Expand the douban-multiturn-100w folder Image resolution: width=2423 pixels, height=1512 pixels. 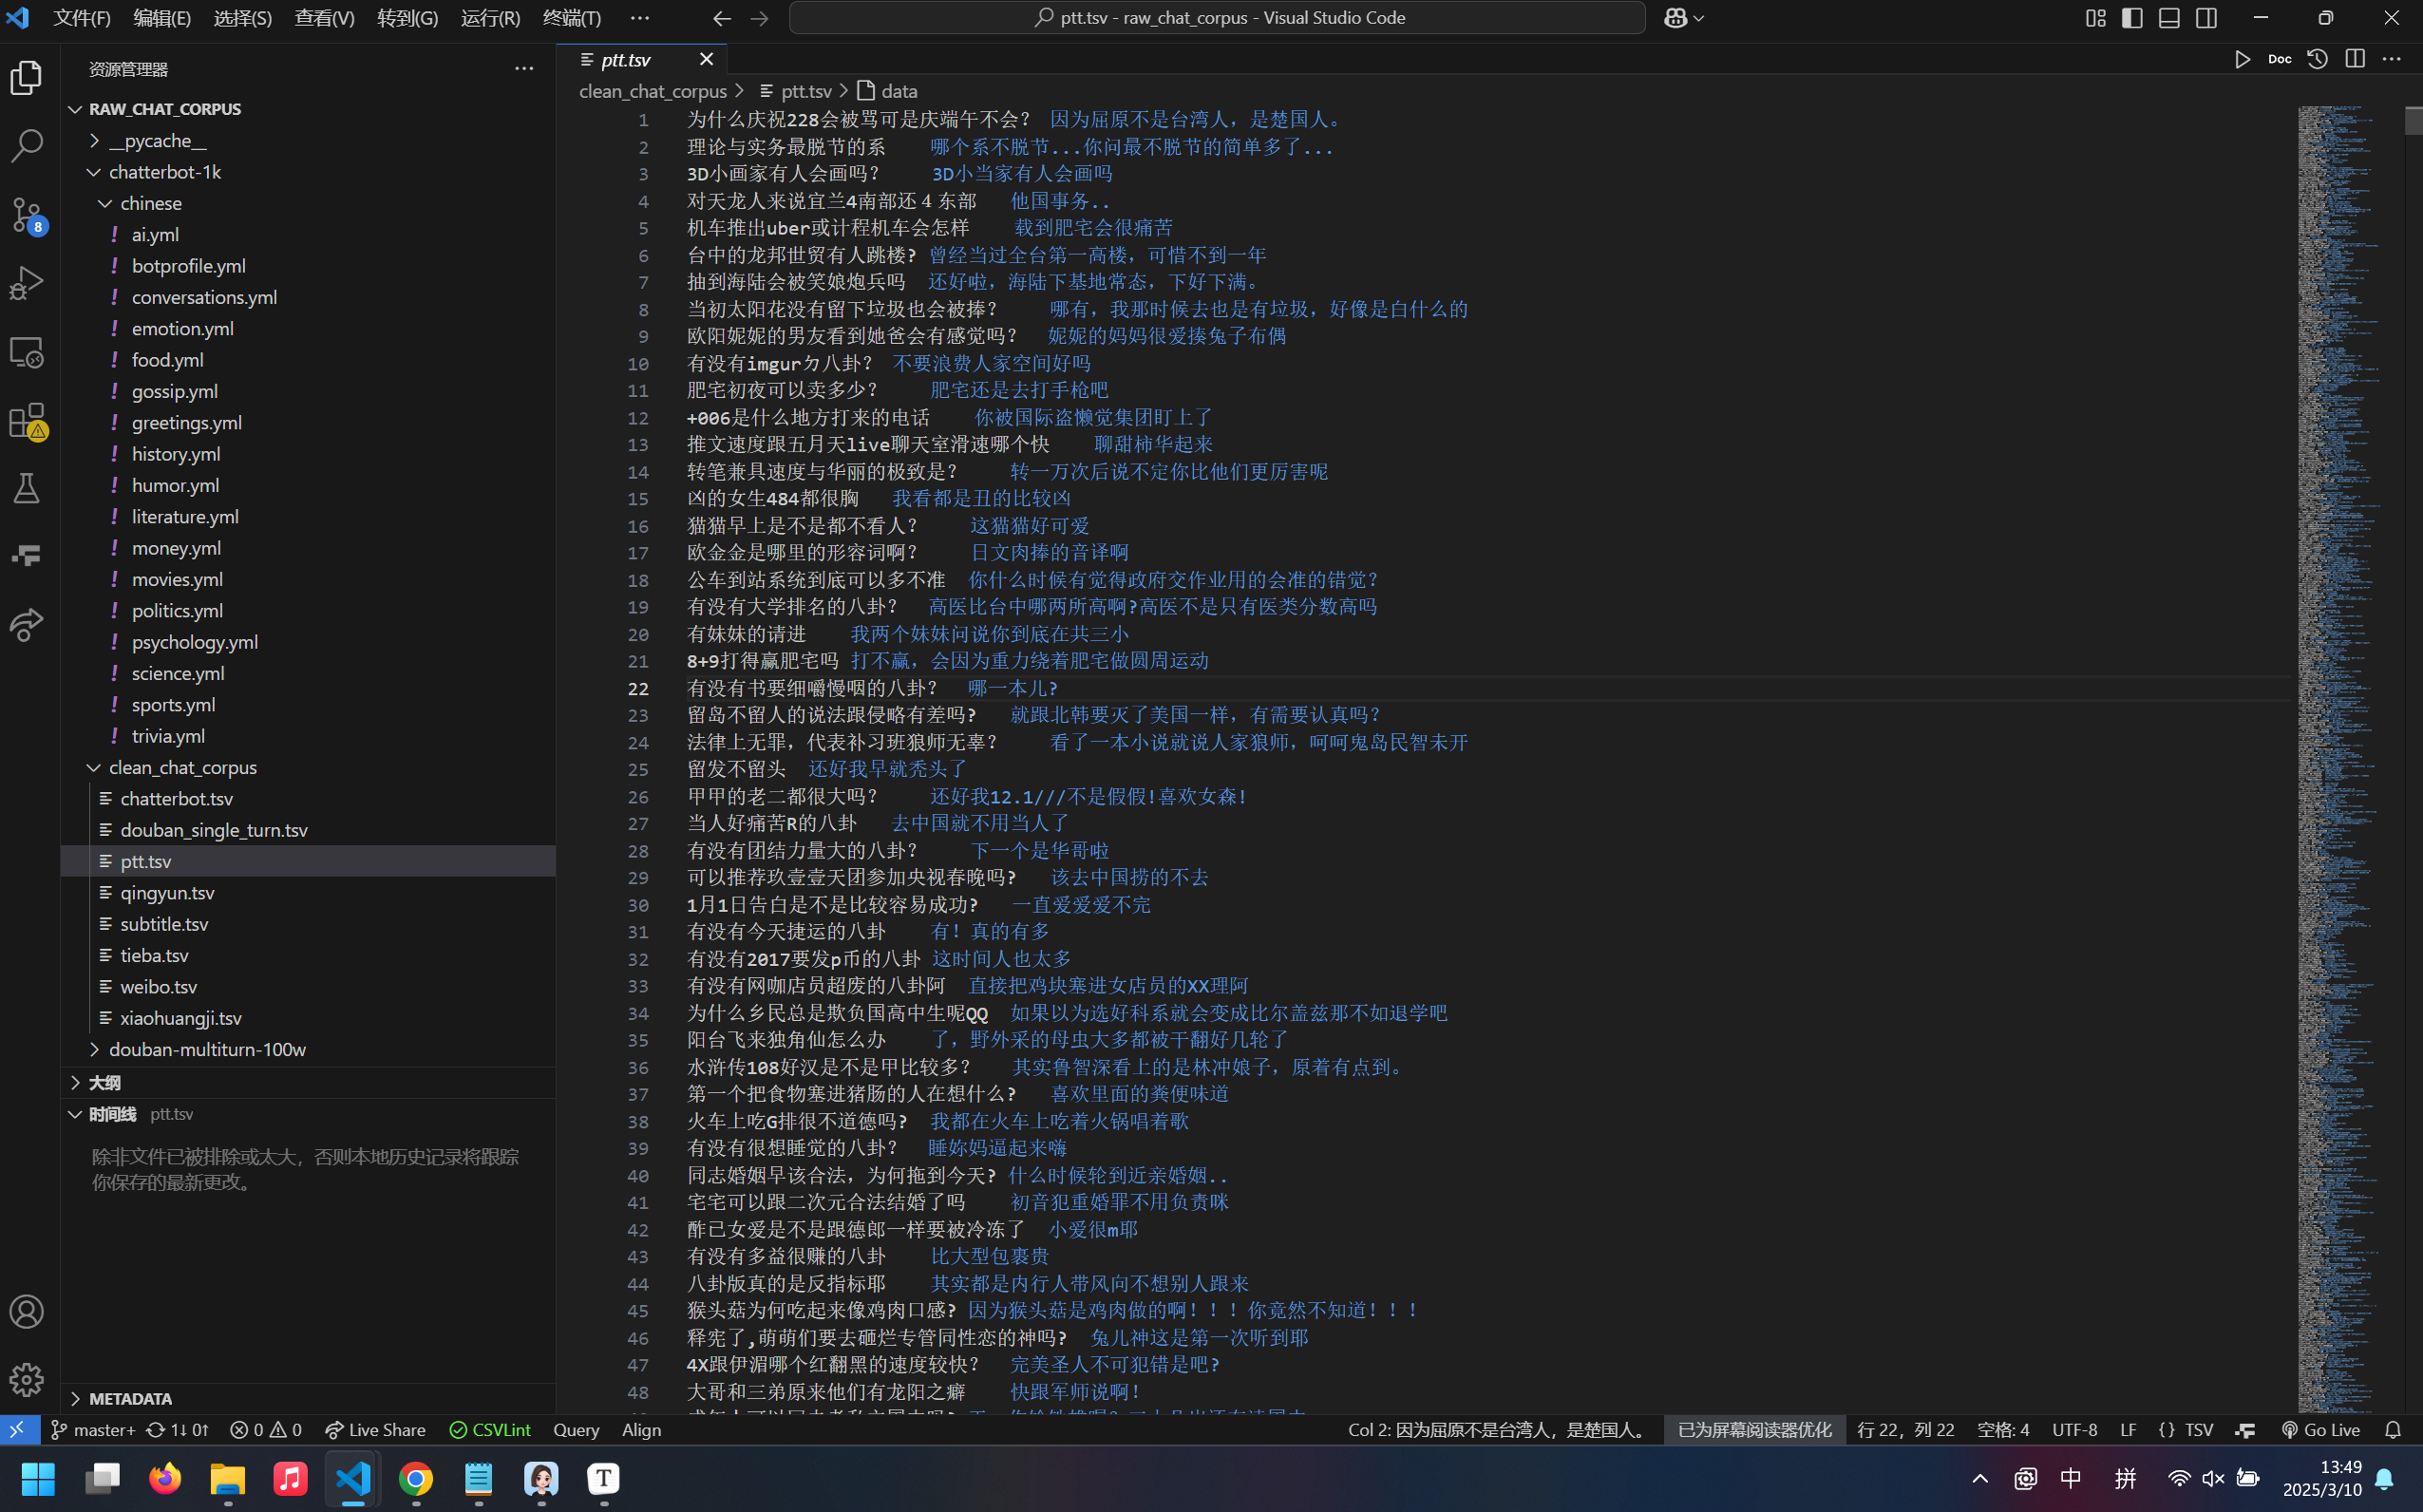(95, 1049)
